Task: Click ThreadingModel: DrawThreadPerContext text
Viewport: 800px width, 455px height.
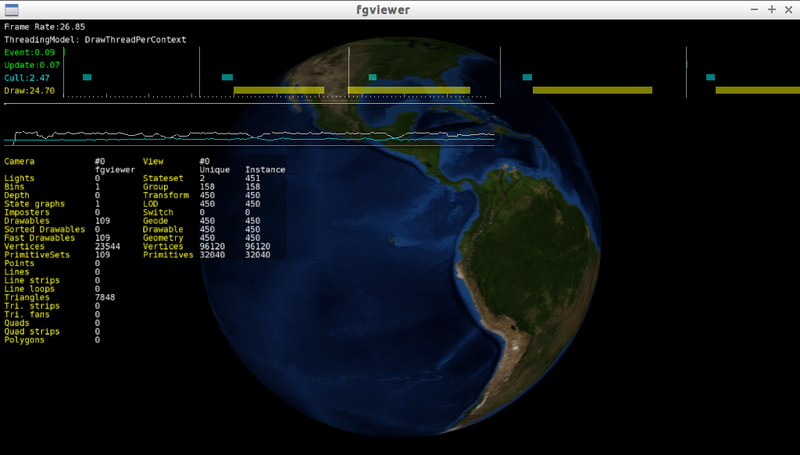Action: coord(95,40)
